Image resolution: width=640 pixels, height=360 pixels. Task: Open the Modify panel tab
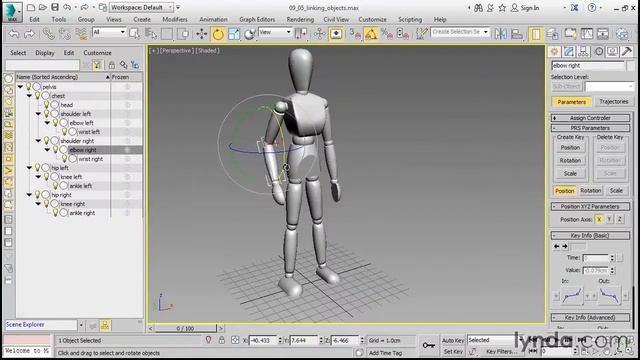(x=569, y=51)
